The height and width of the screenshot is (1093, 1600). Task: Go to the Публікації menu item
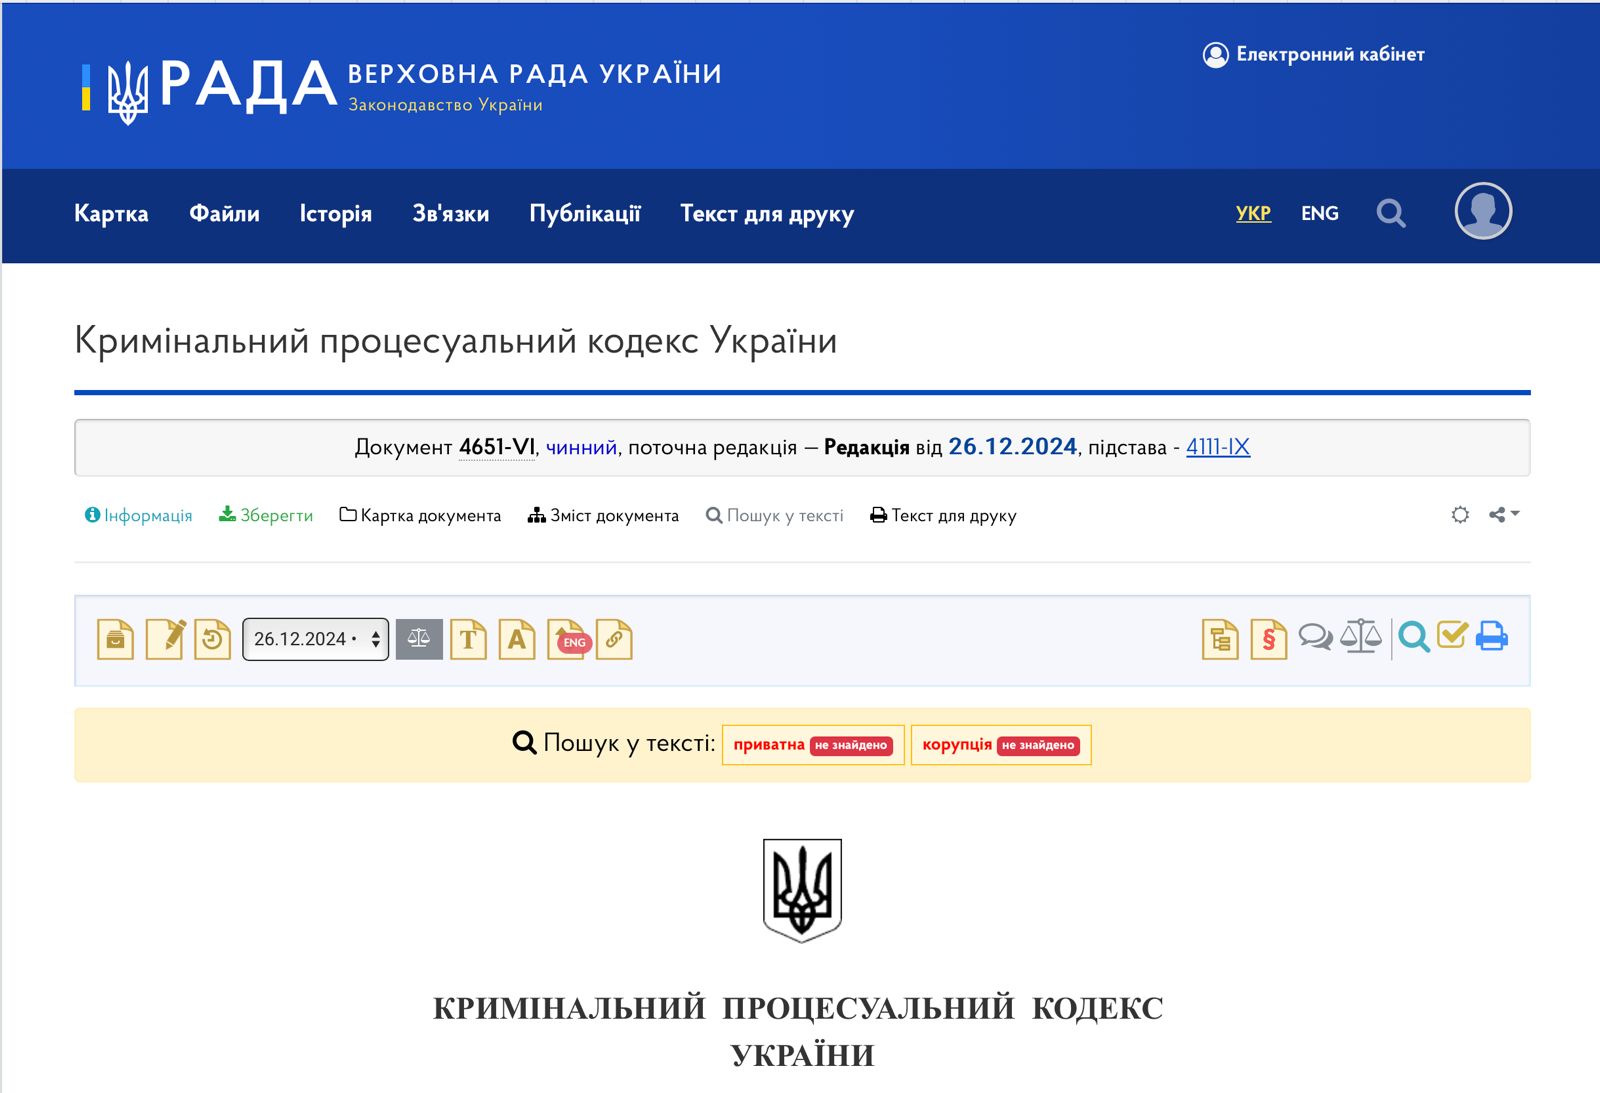[584, 214]
